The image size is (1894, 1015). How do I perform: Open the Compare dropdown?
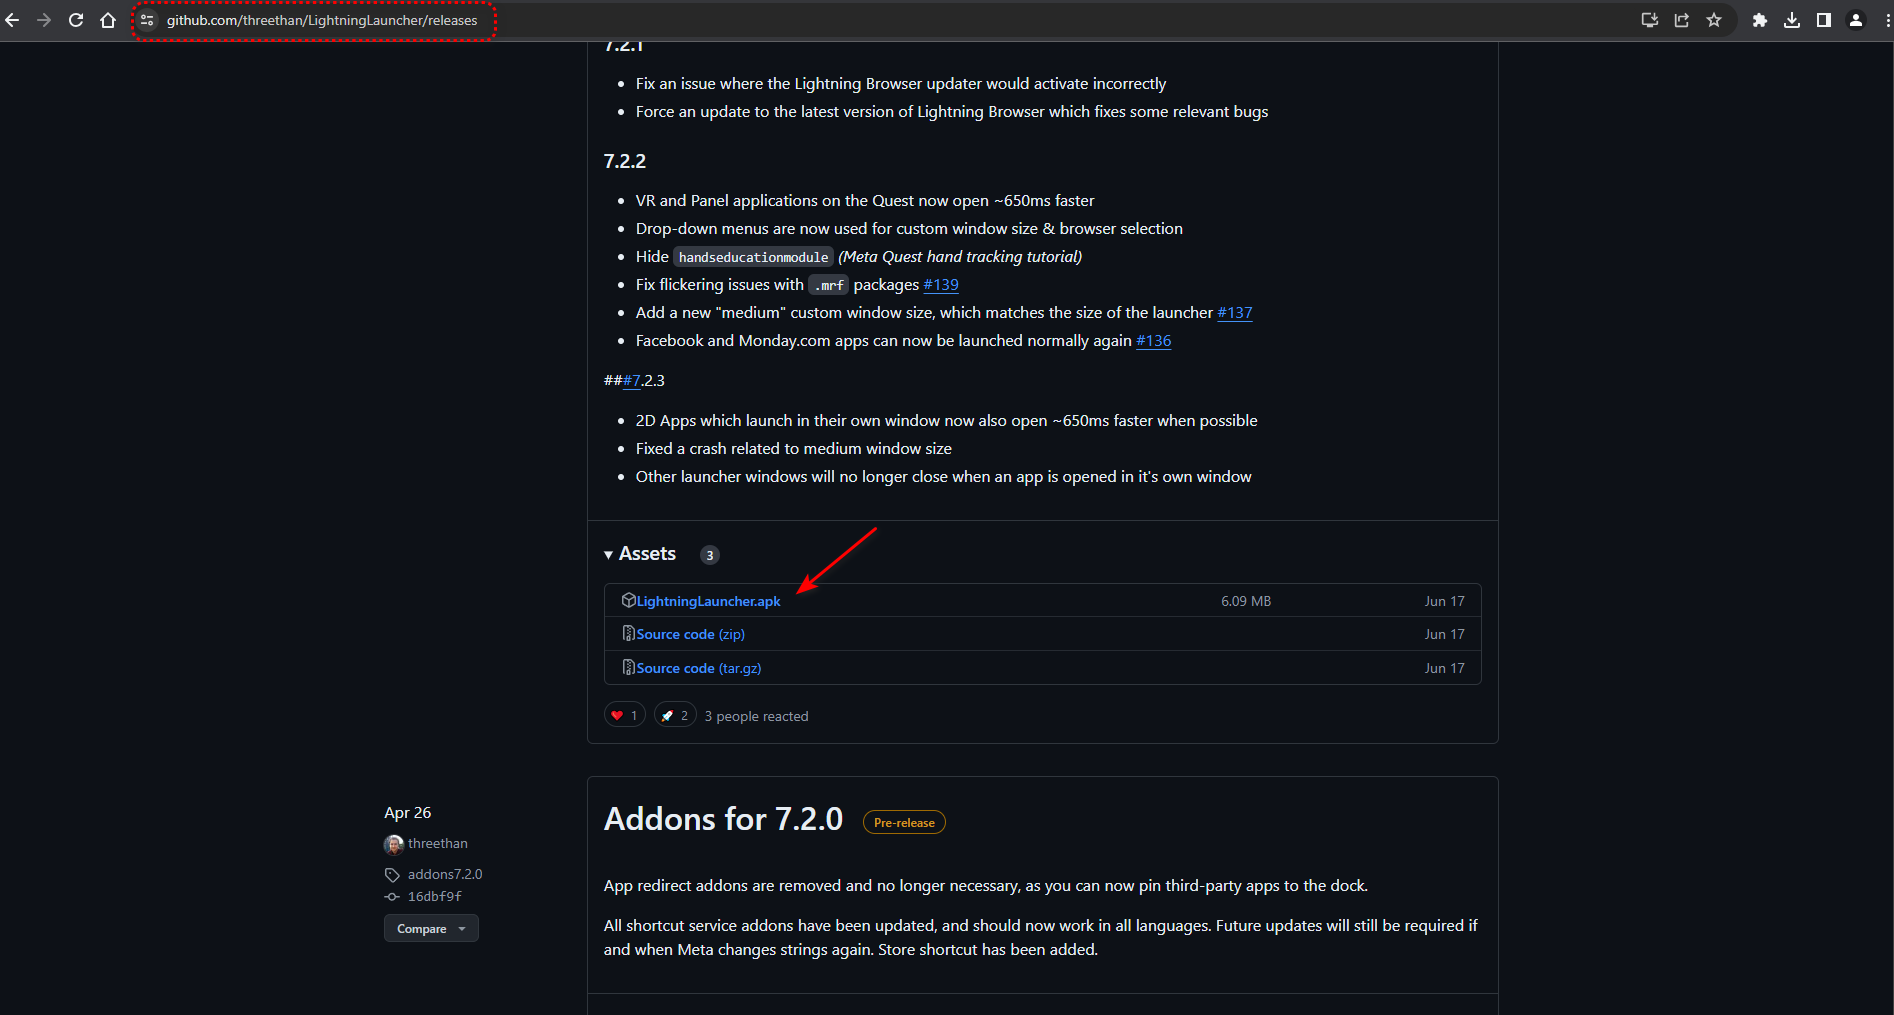click(x=431, y=929)
